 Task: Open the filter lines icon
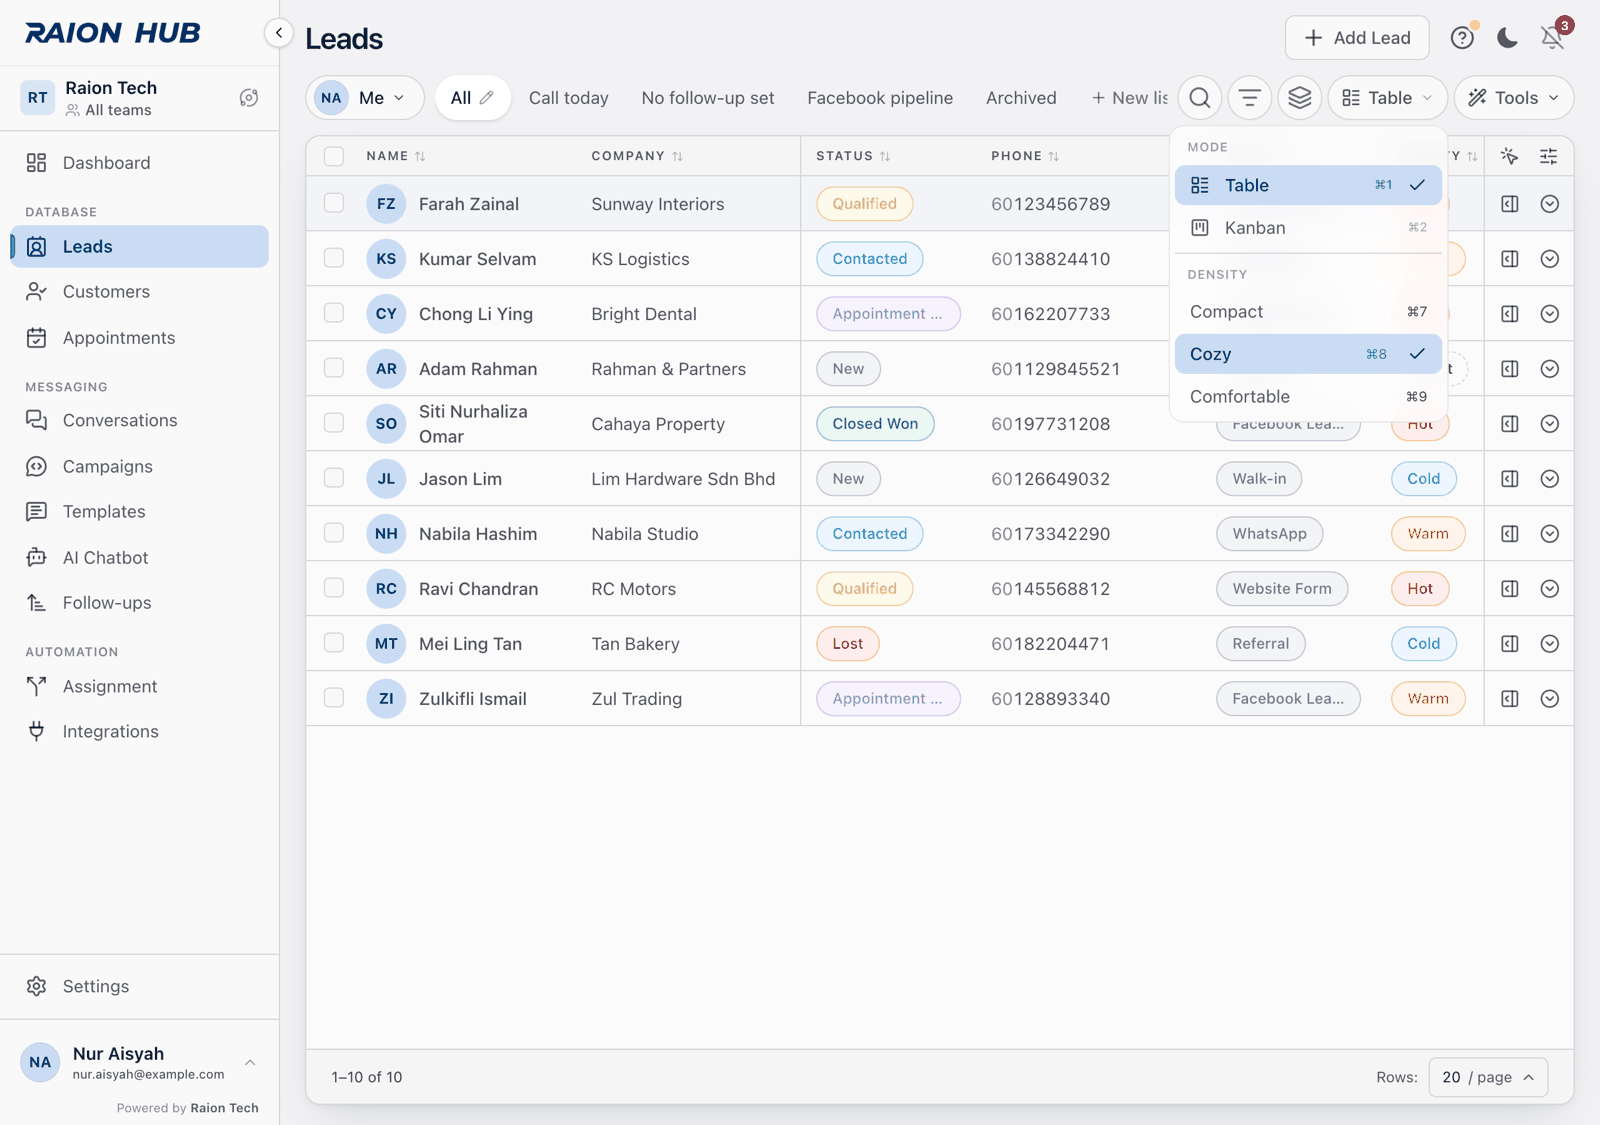1250,98
